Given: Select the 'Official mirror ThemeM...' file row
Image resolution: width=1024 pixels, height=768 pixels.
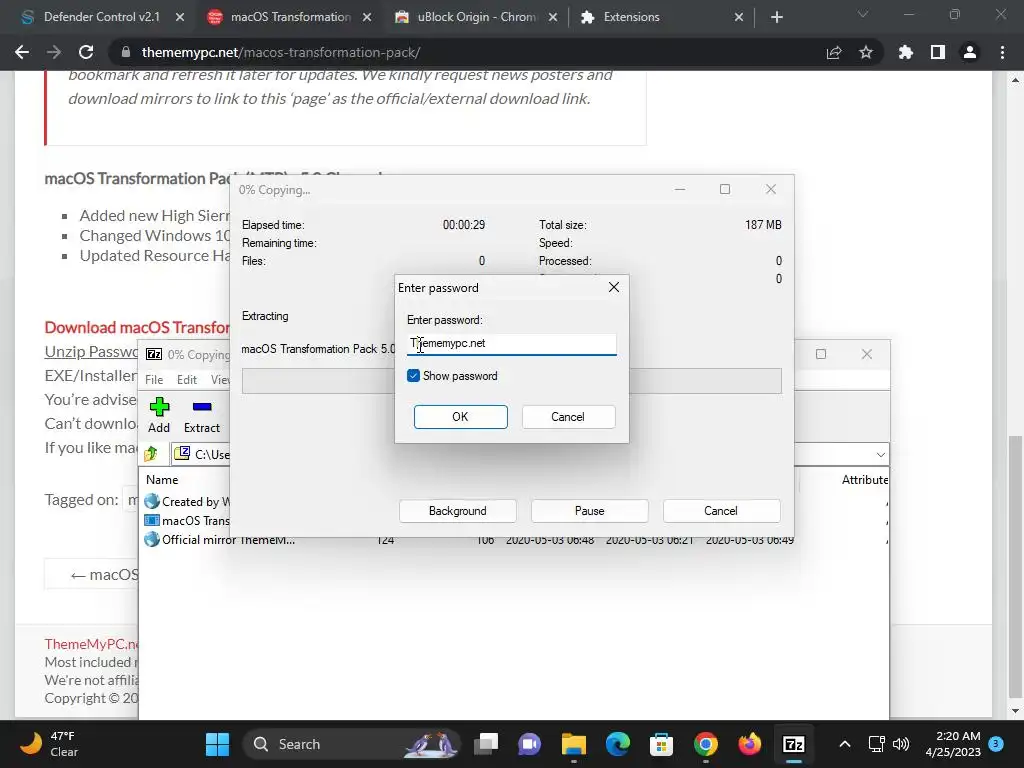Looking at the screenshot, I should (220, 539).
